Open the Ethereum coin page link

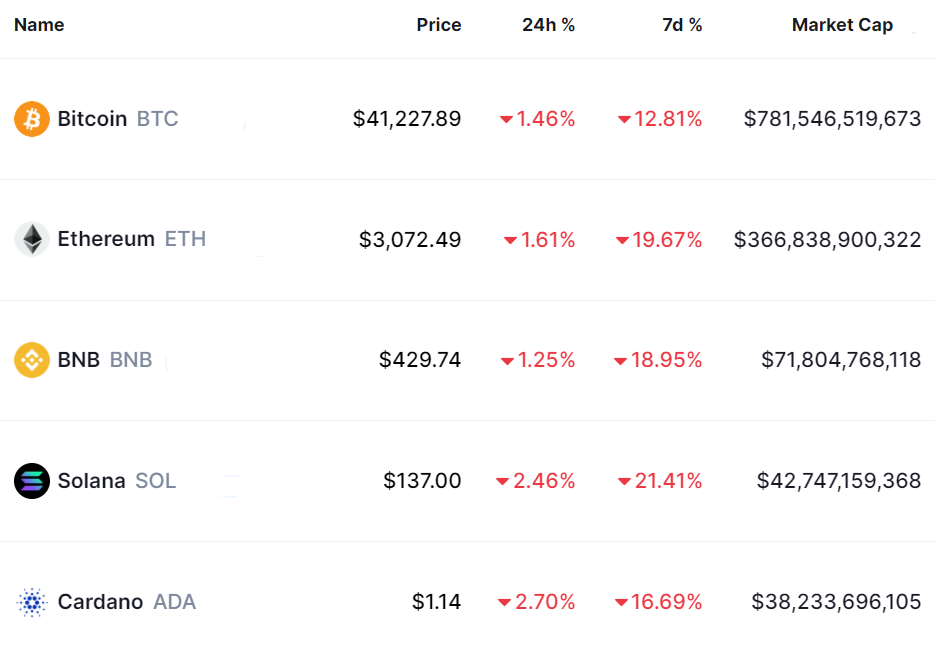point(106,239)
